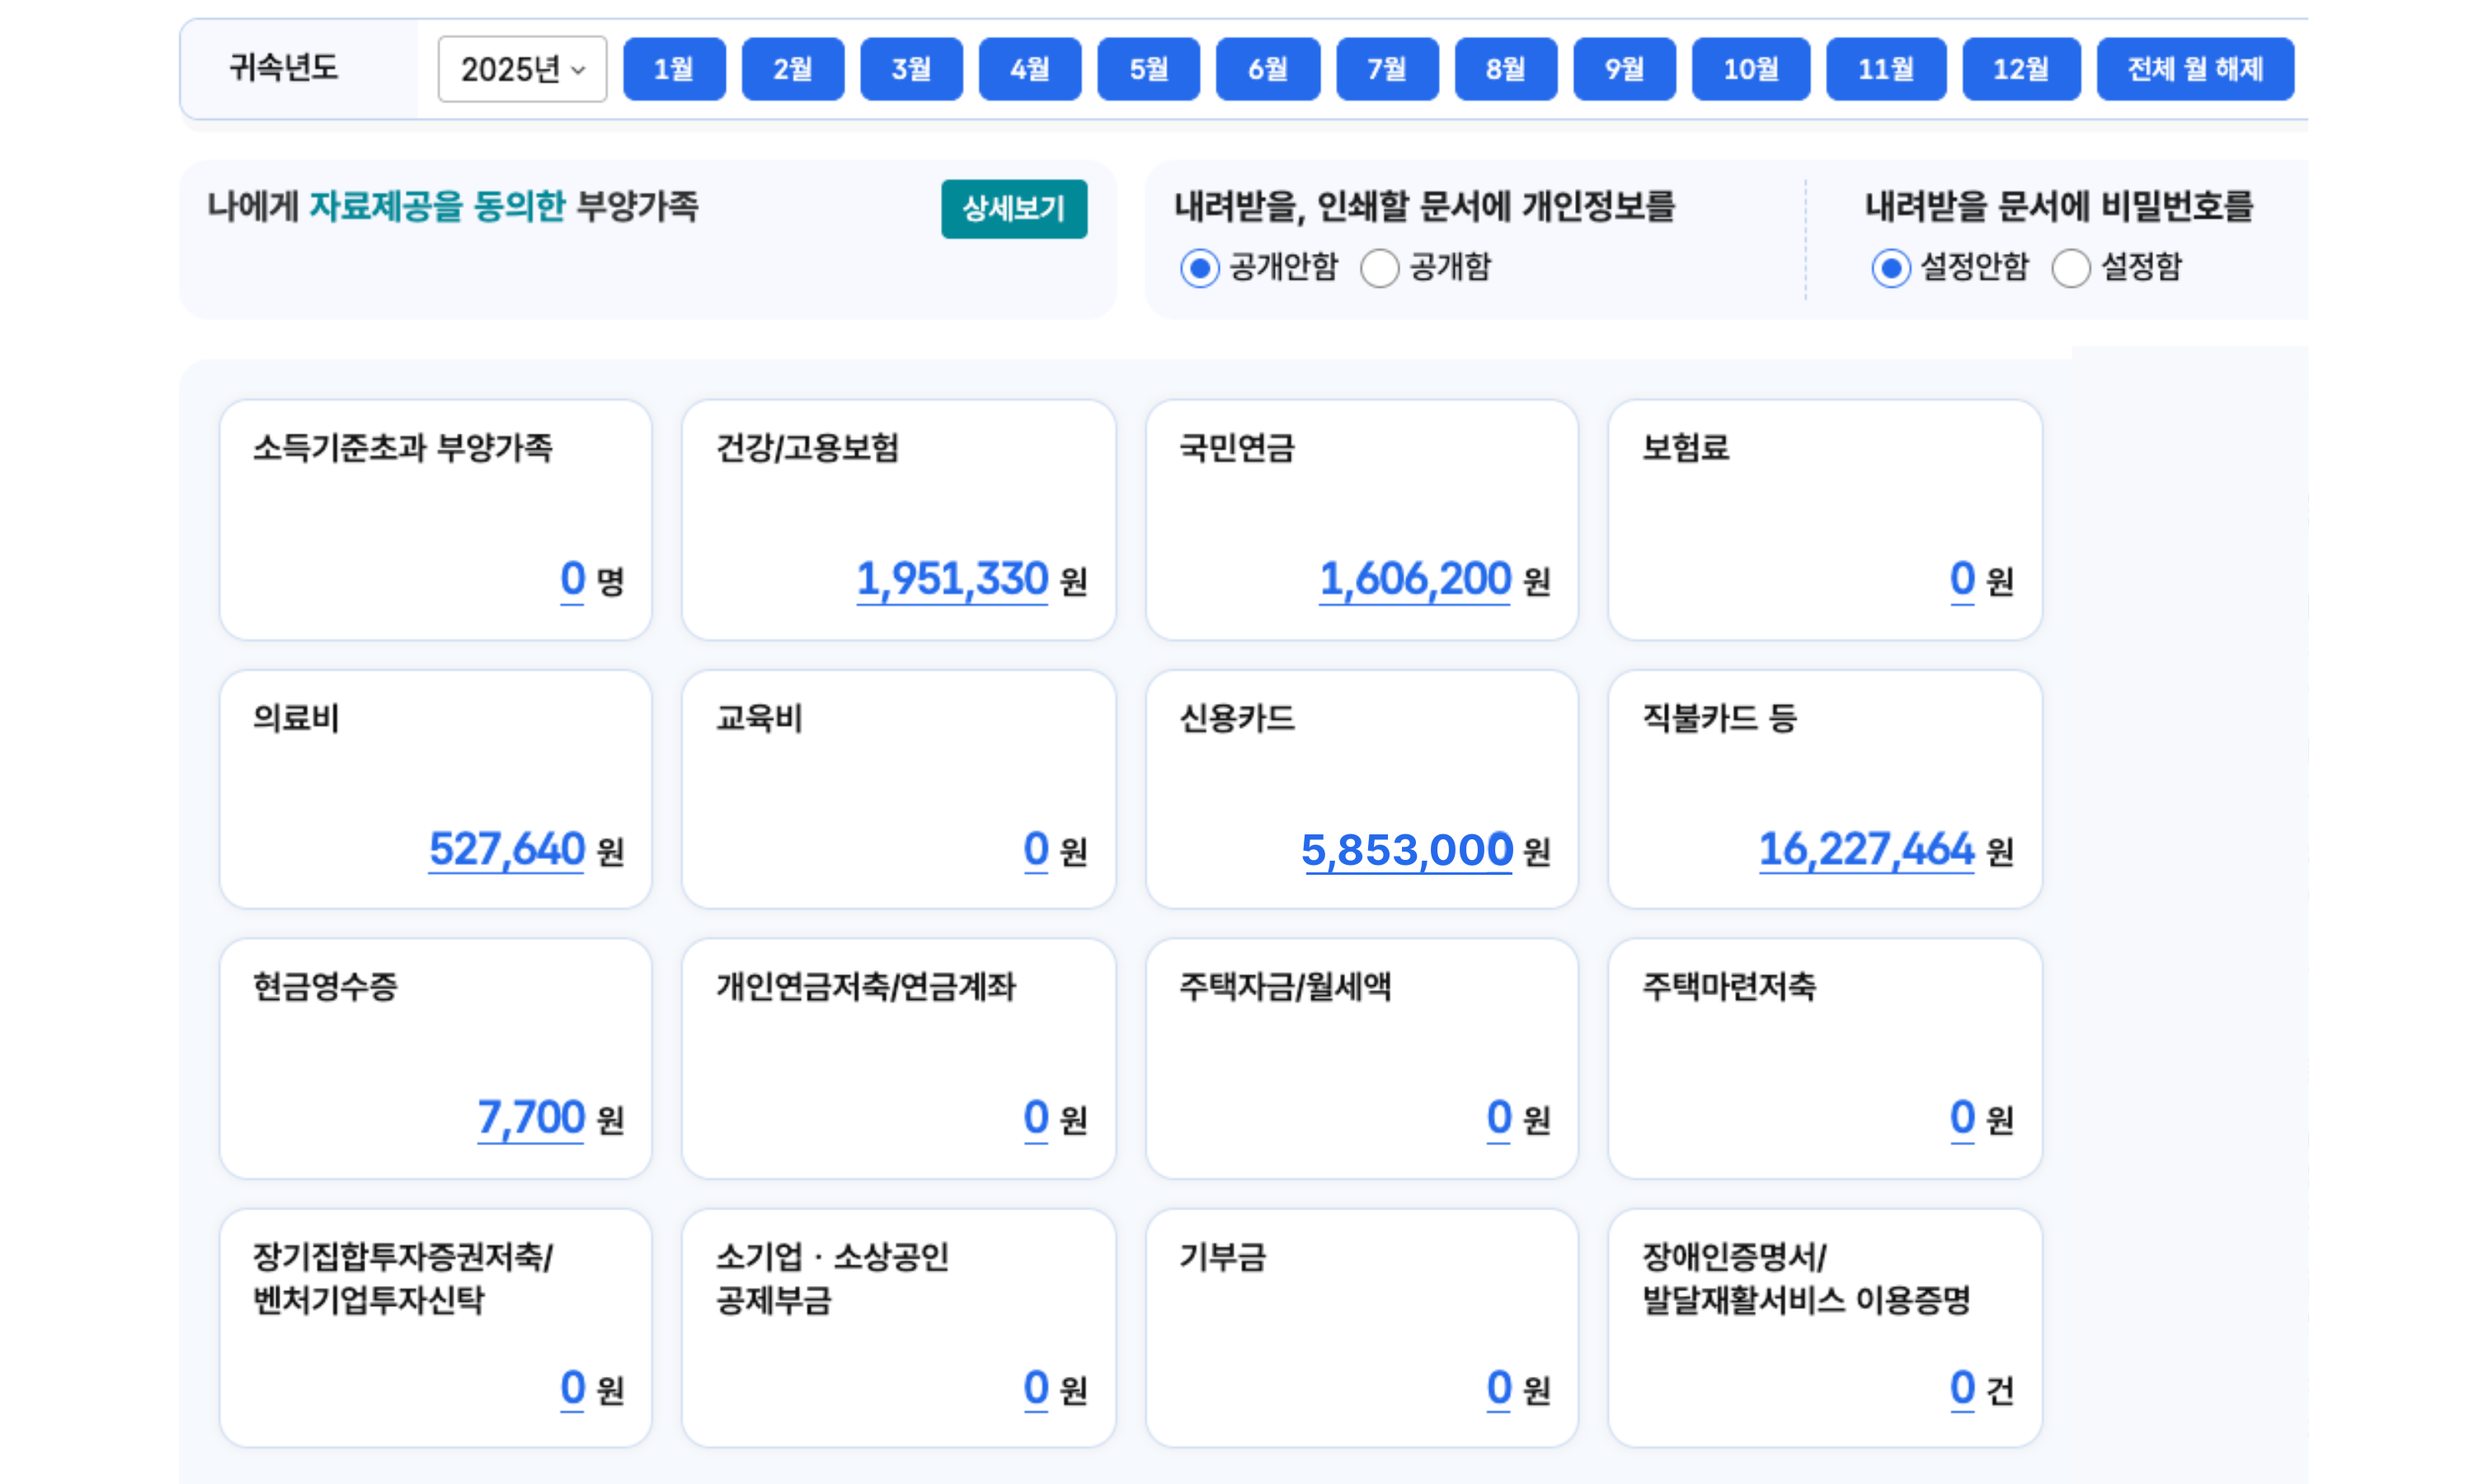Select the 9월 month button
The height and width of the screenshot is (1484, 2474).
click(1623, 68)
